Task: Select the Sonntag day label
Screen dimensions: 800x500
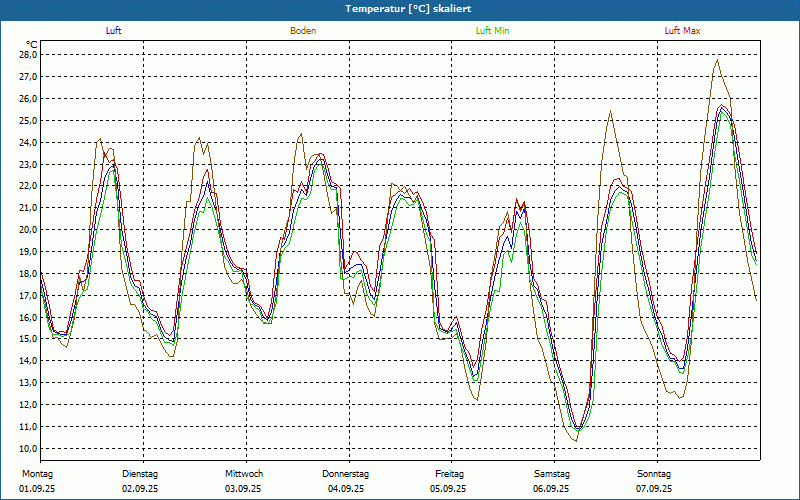Action: pyautogui.click(x=654, y=474)
